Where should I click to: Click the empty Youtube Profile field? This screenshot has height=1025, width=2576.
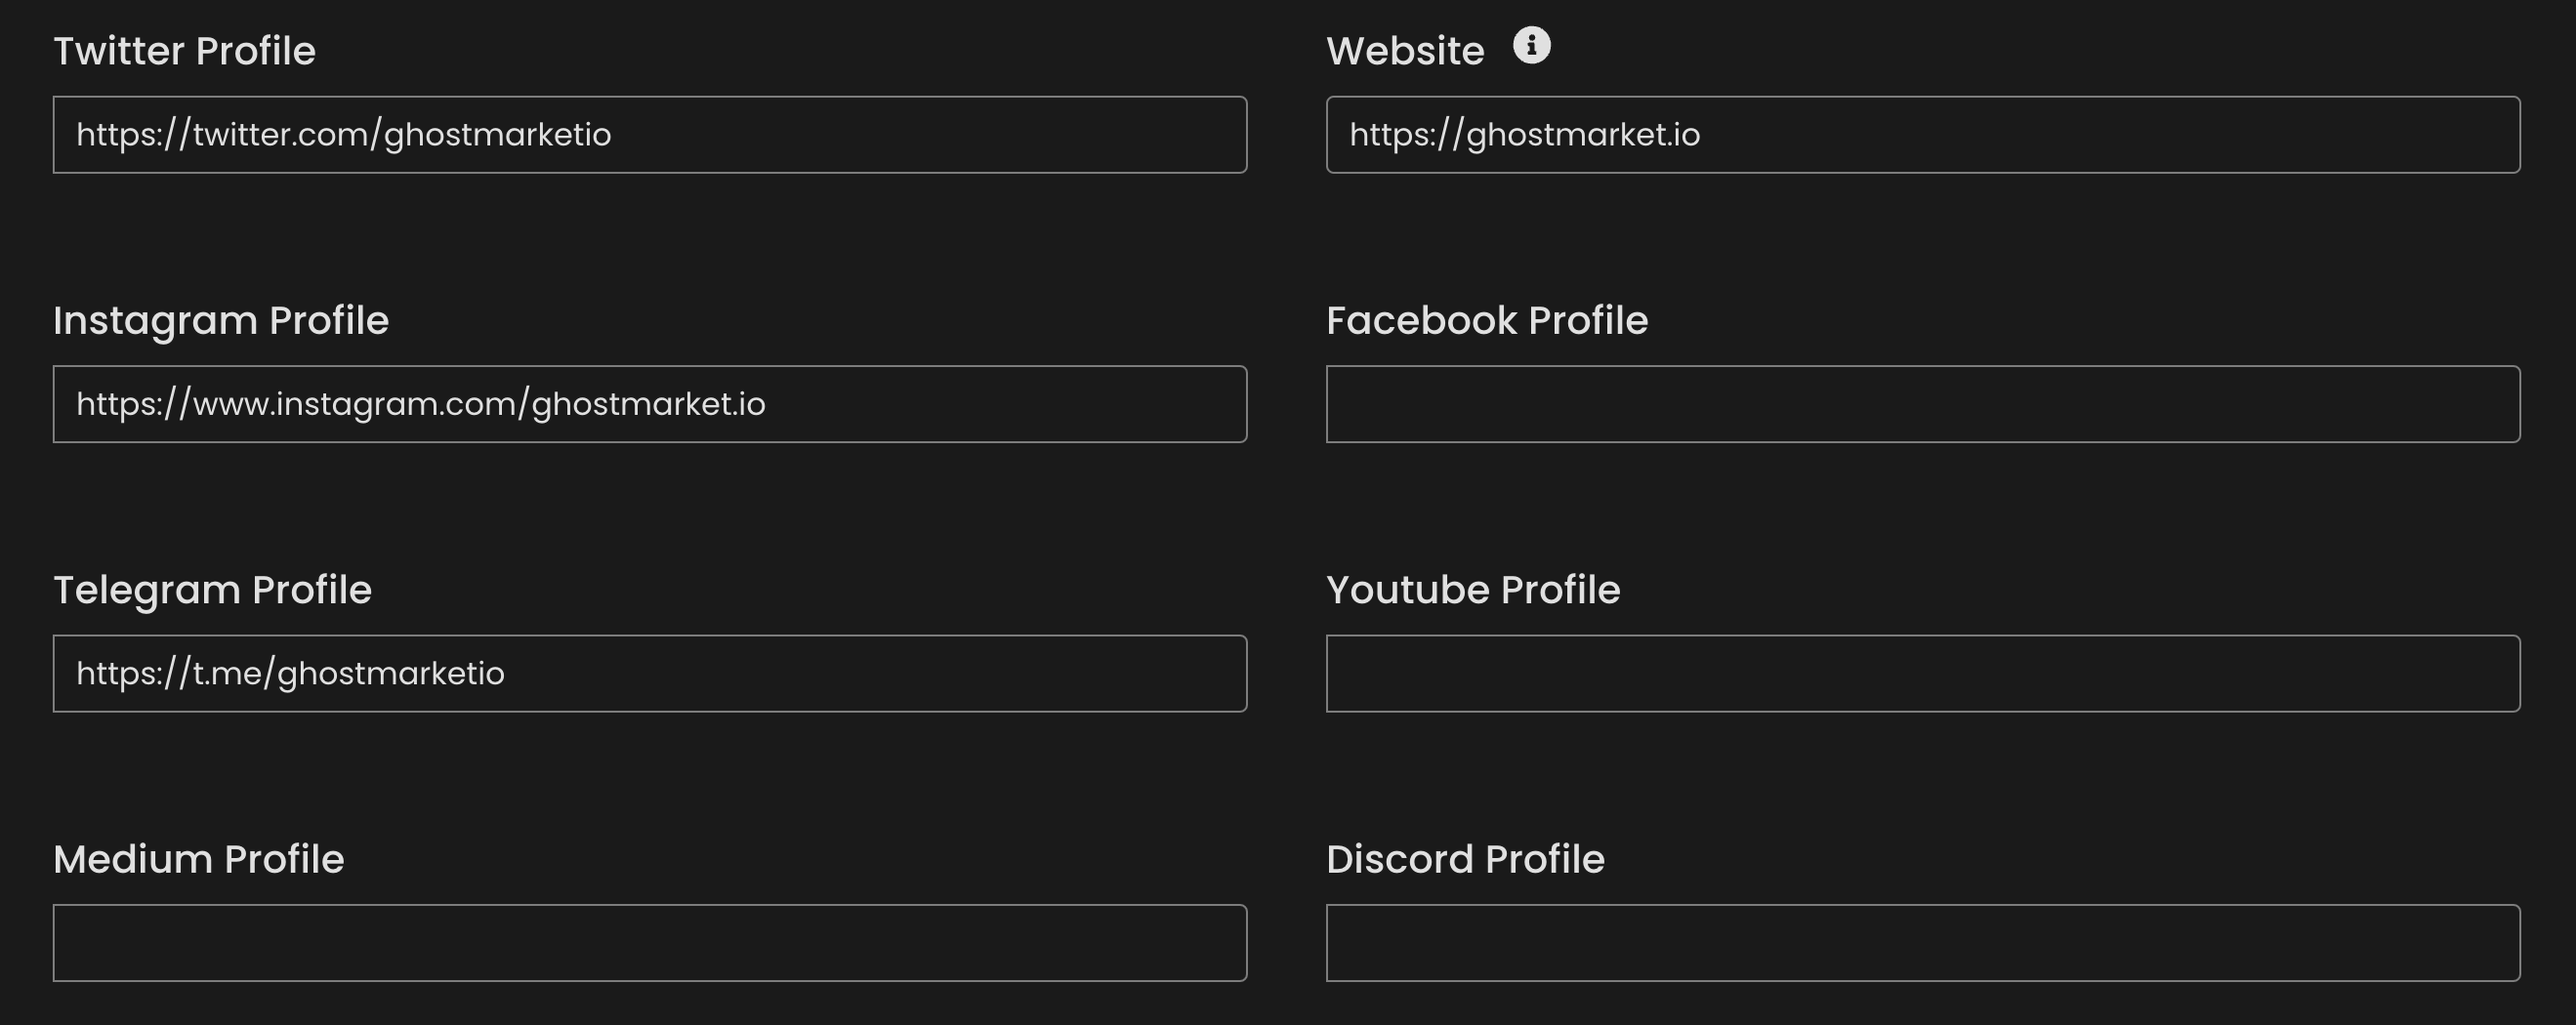(1922, 673)
